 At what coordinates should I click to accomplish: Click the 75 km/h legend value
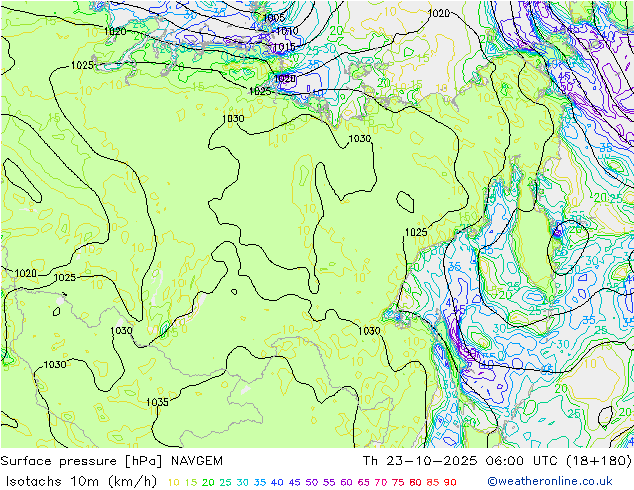(x=398, y=482)
